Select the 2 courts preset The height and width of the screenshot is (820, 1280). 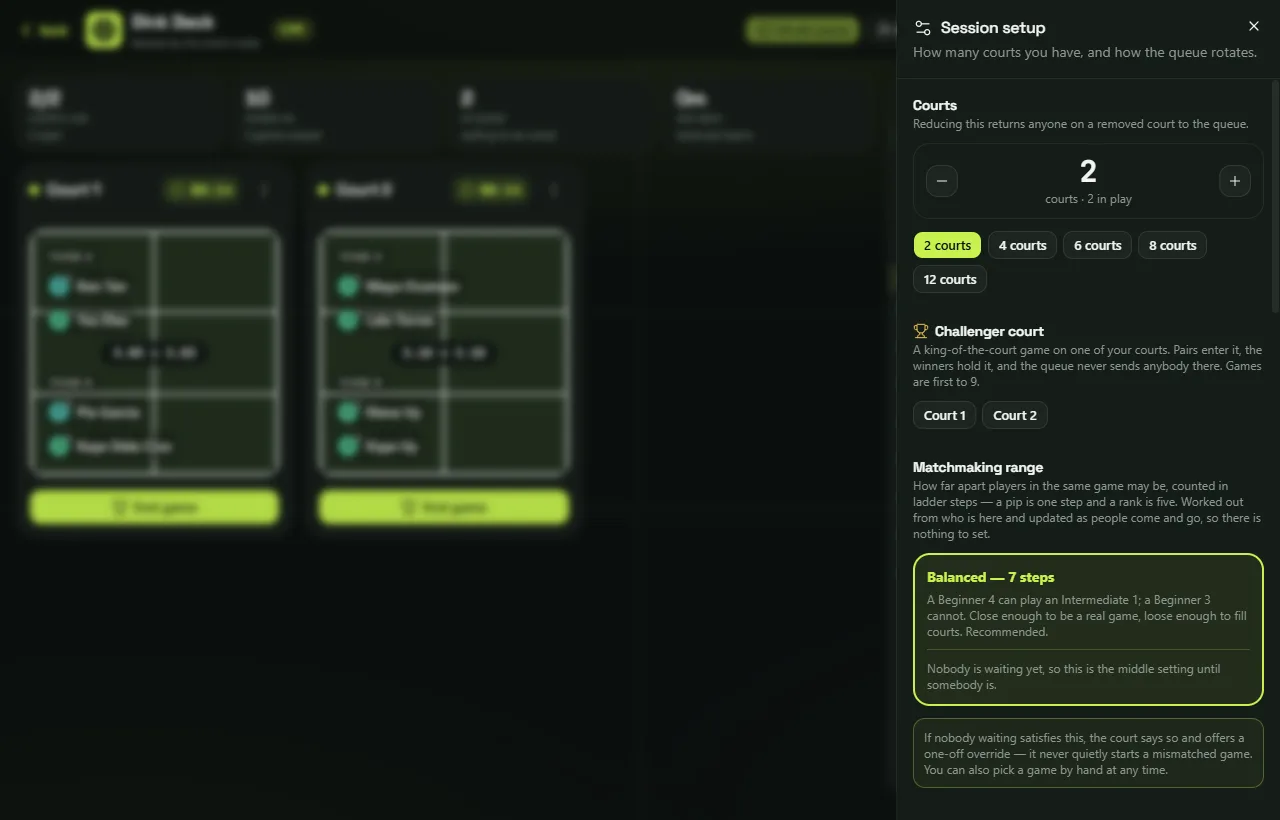(x=947, y=245)
